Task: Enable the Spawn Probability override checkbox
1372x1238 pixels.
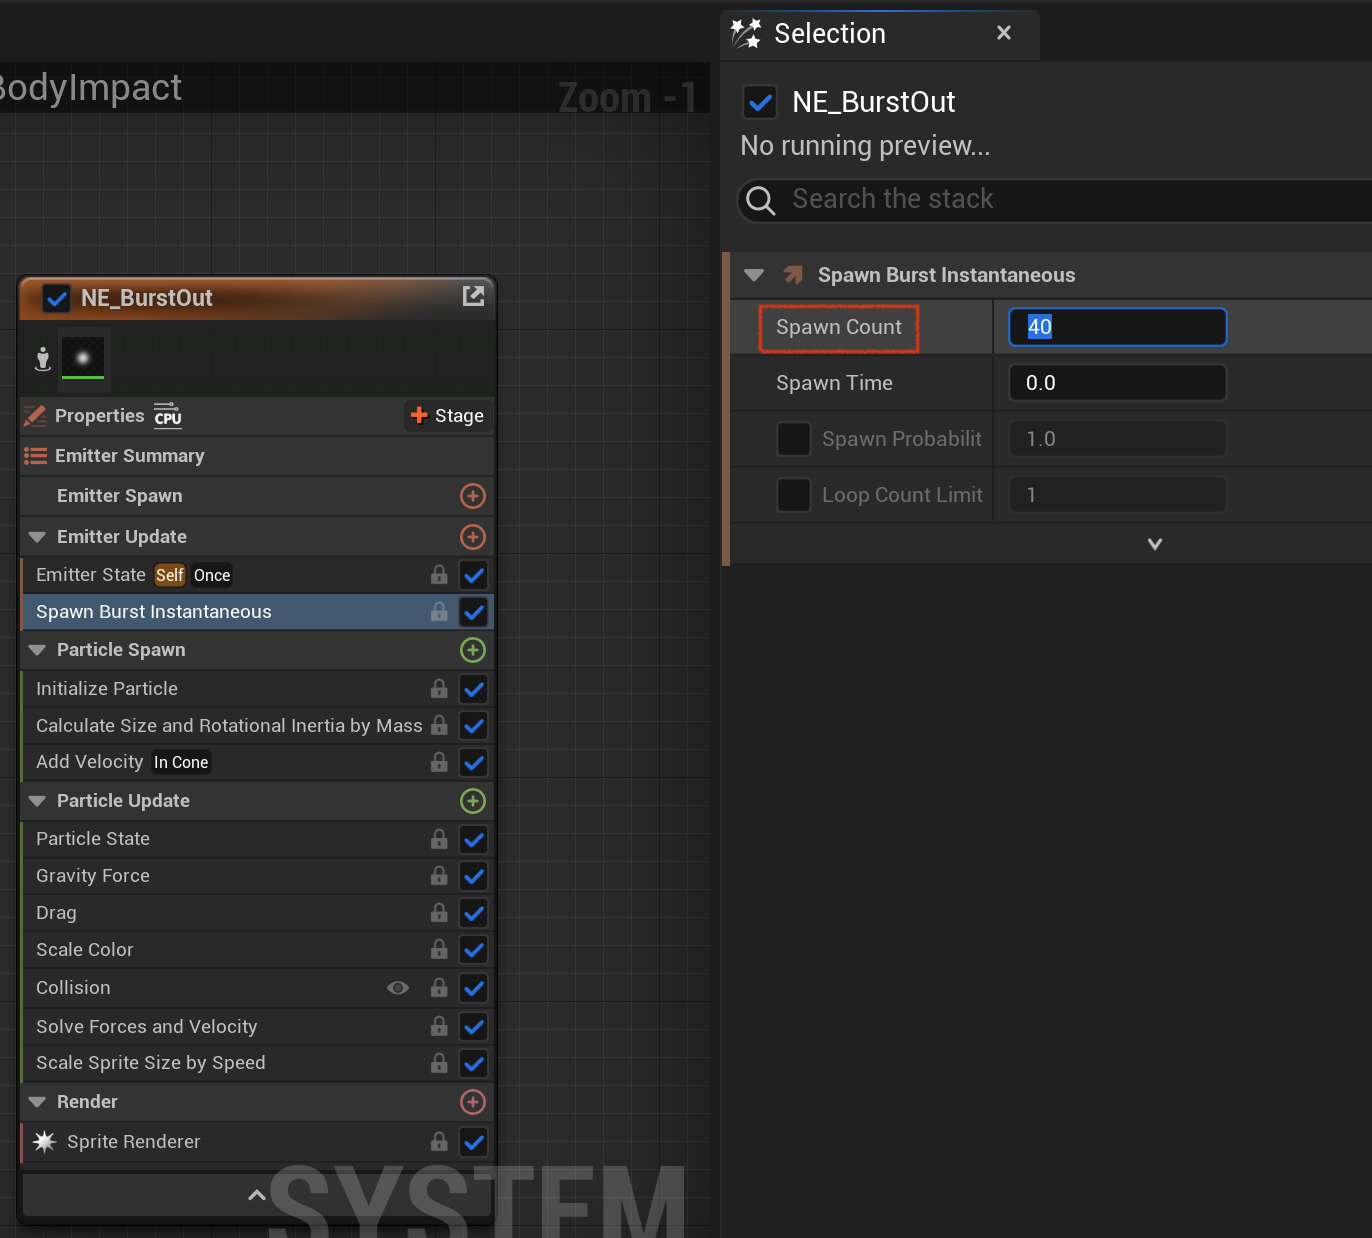Action: pos(794,439)
